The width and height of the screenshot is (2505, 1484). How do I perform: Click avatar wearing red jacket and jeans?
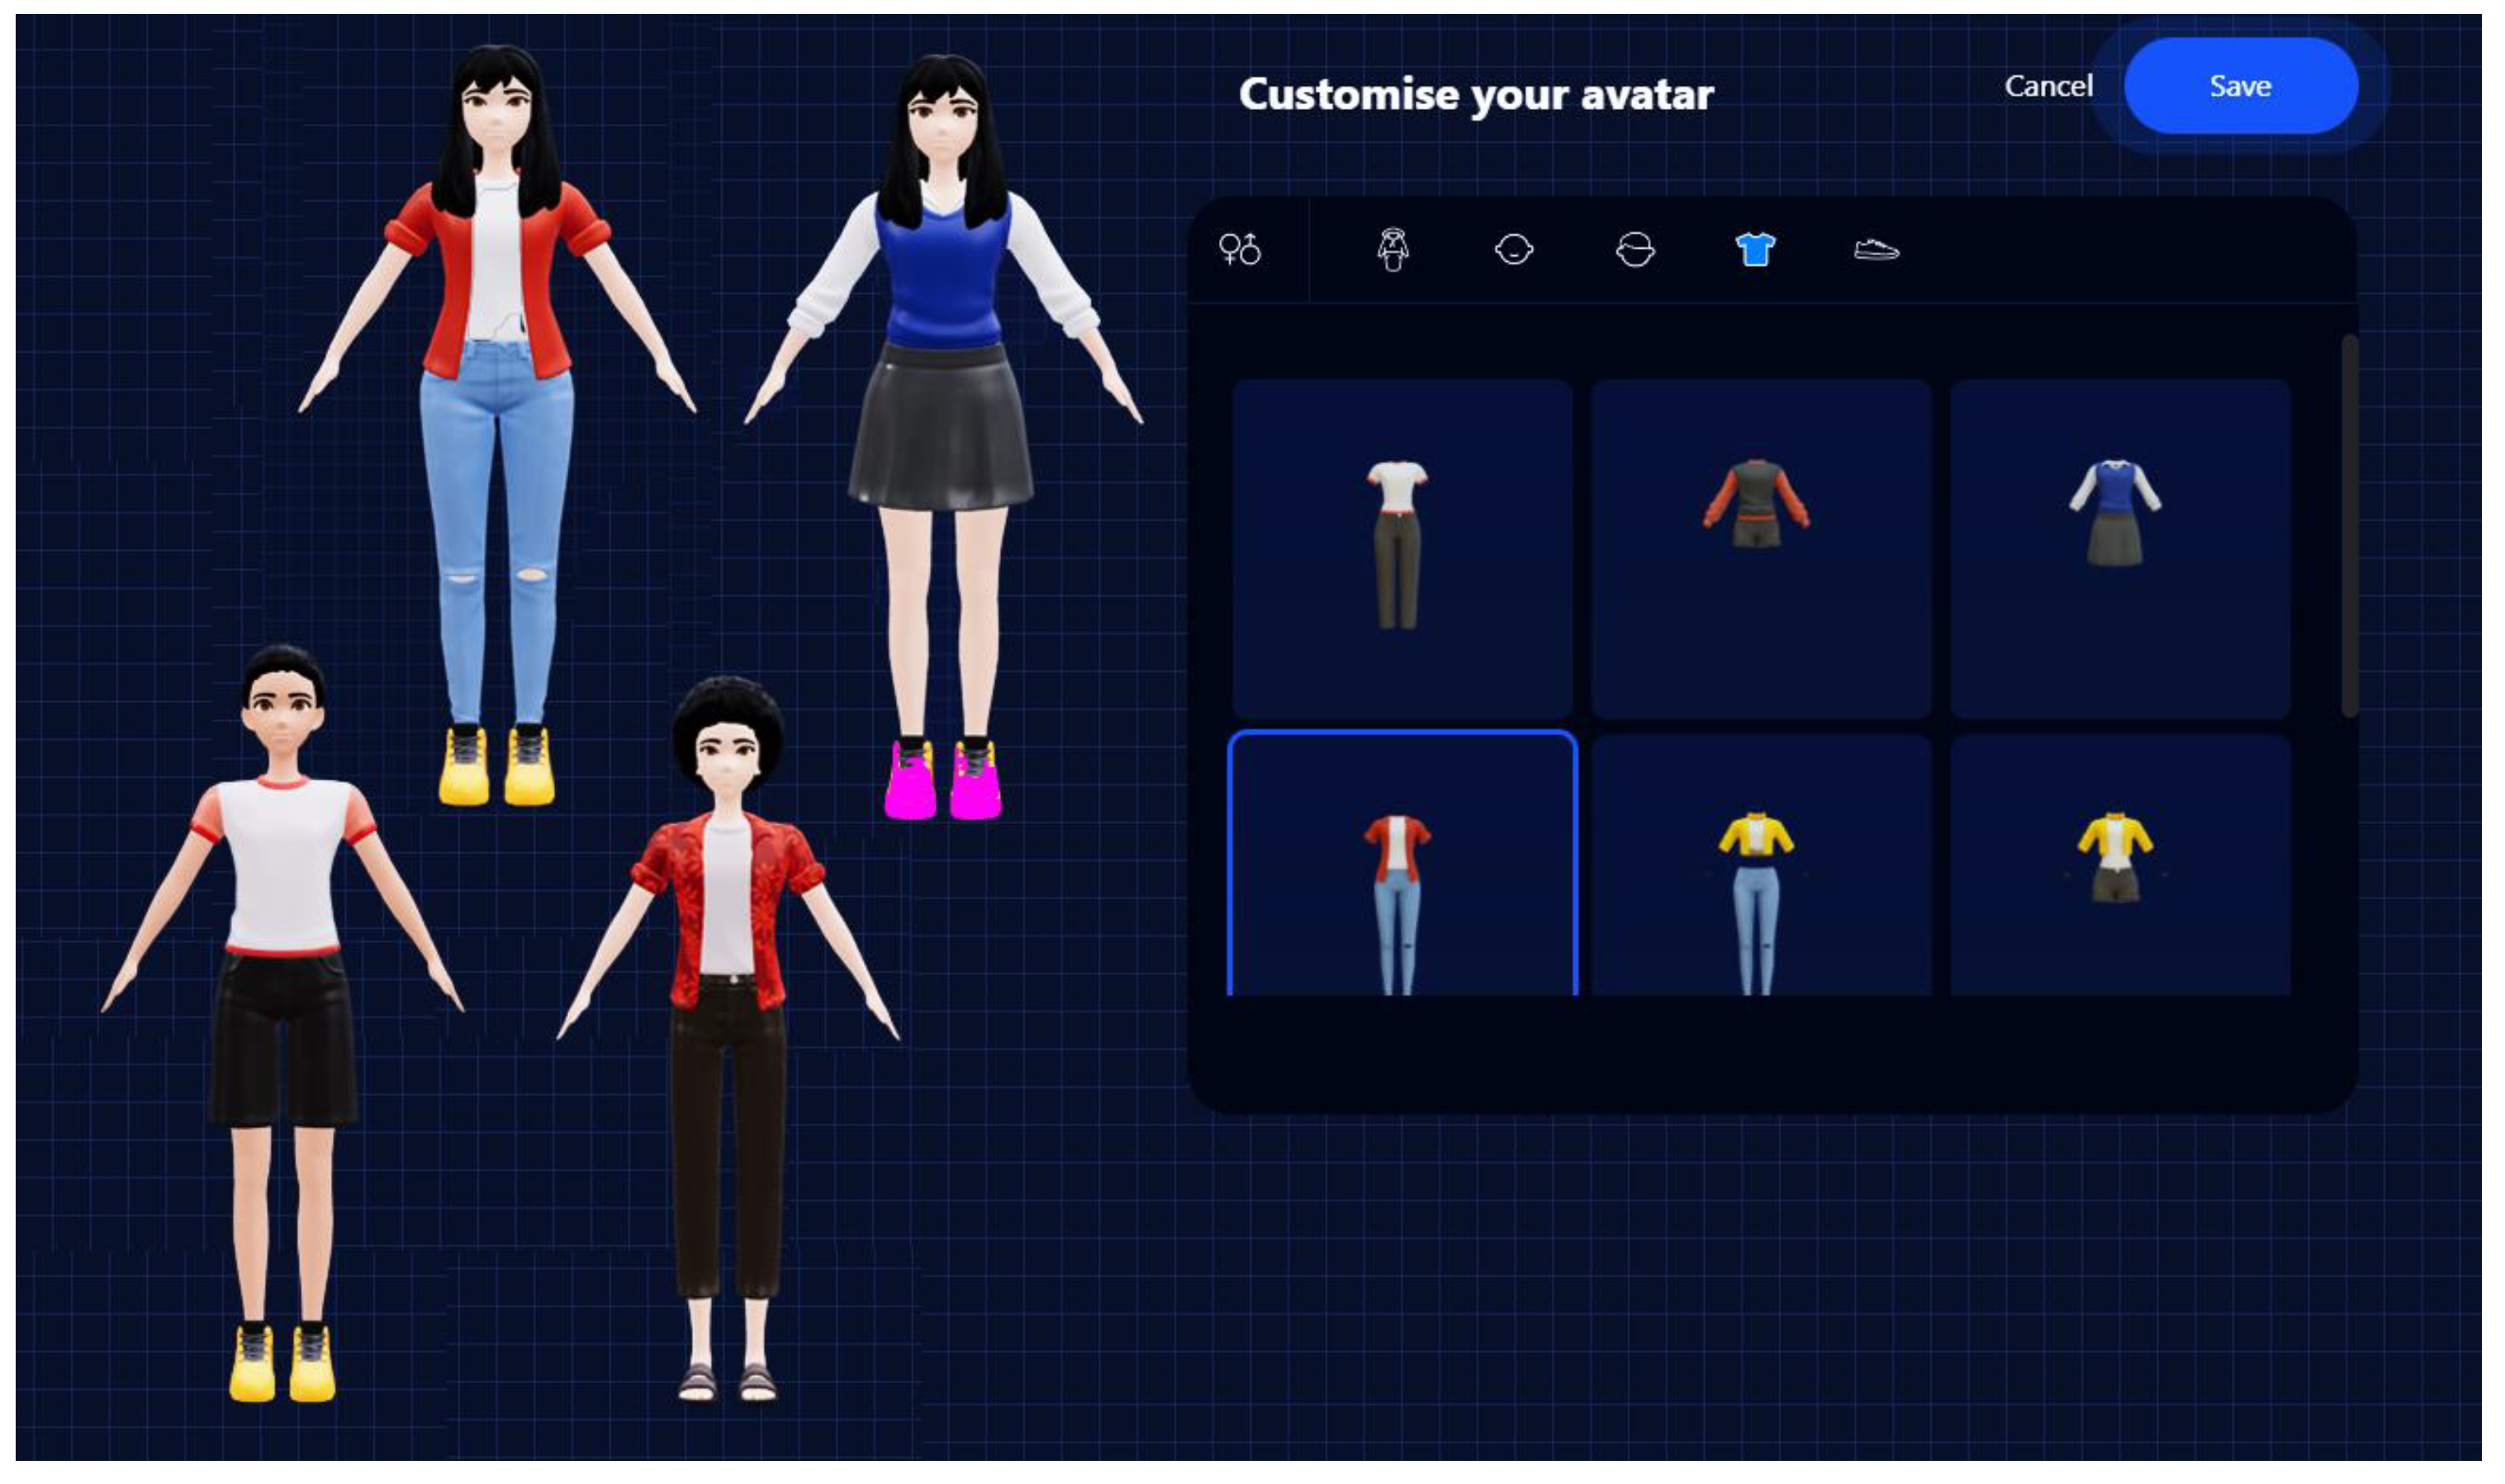[x=497, y=425]
